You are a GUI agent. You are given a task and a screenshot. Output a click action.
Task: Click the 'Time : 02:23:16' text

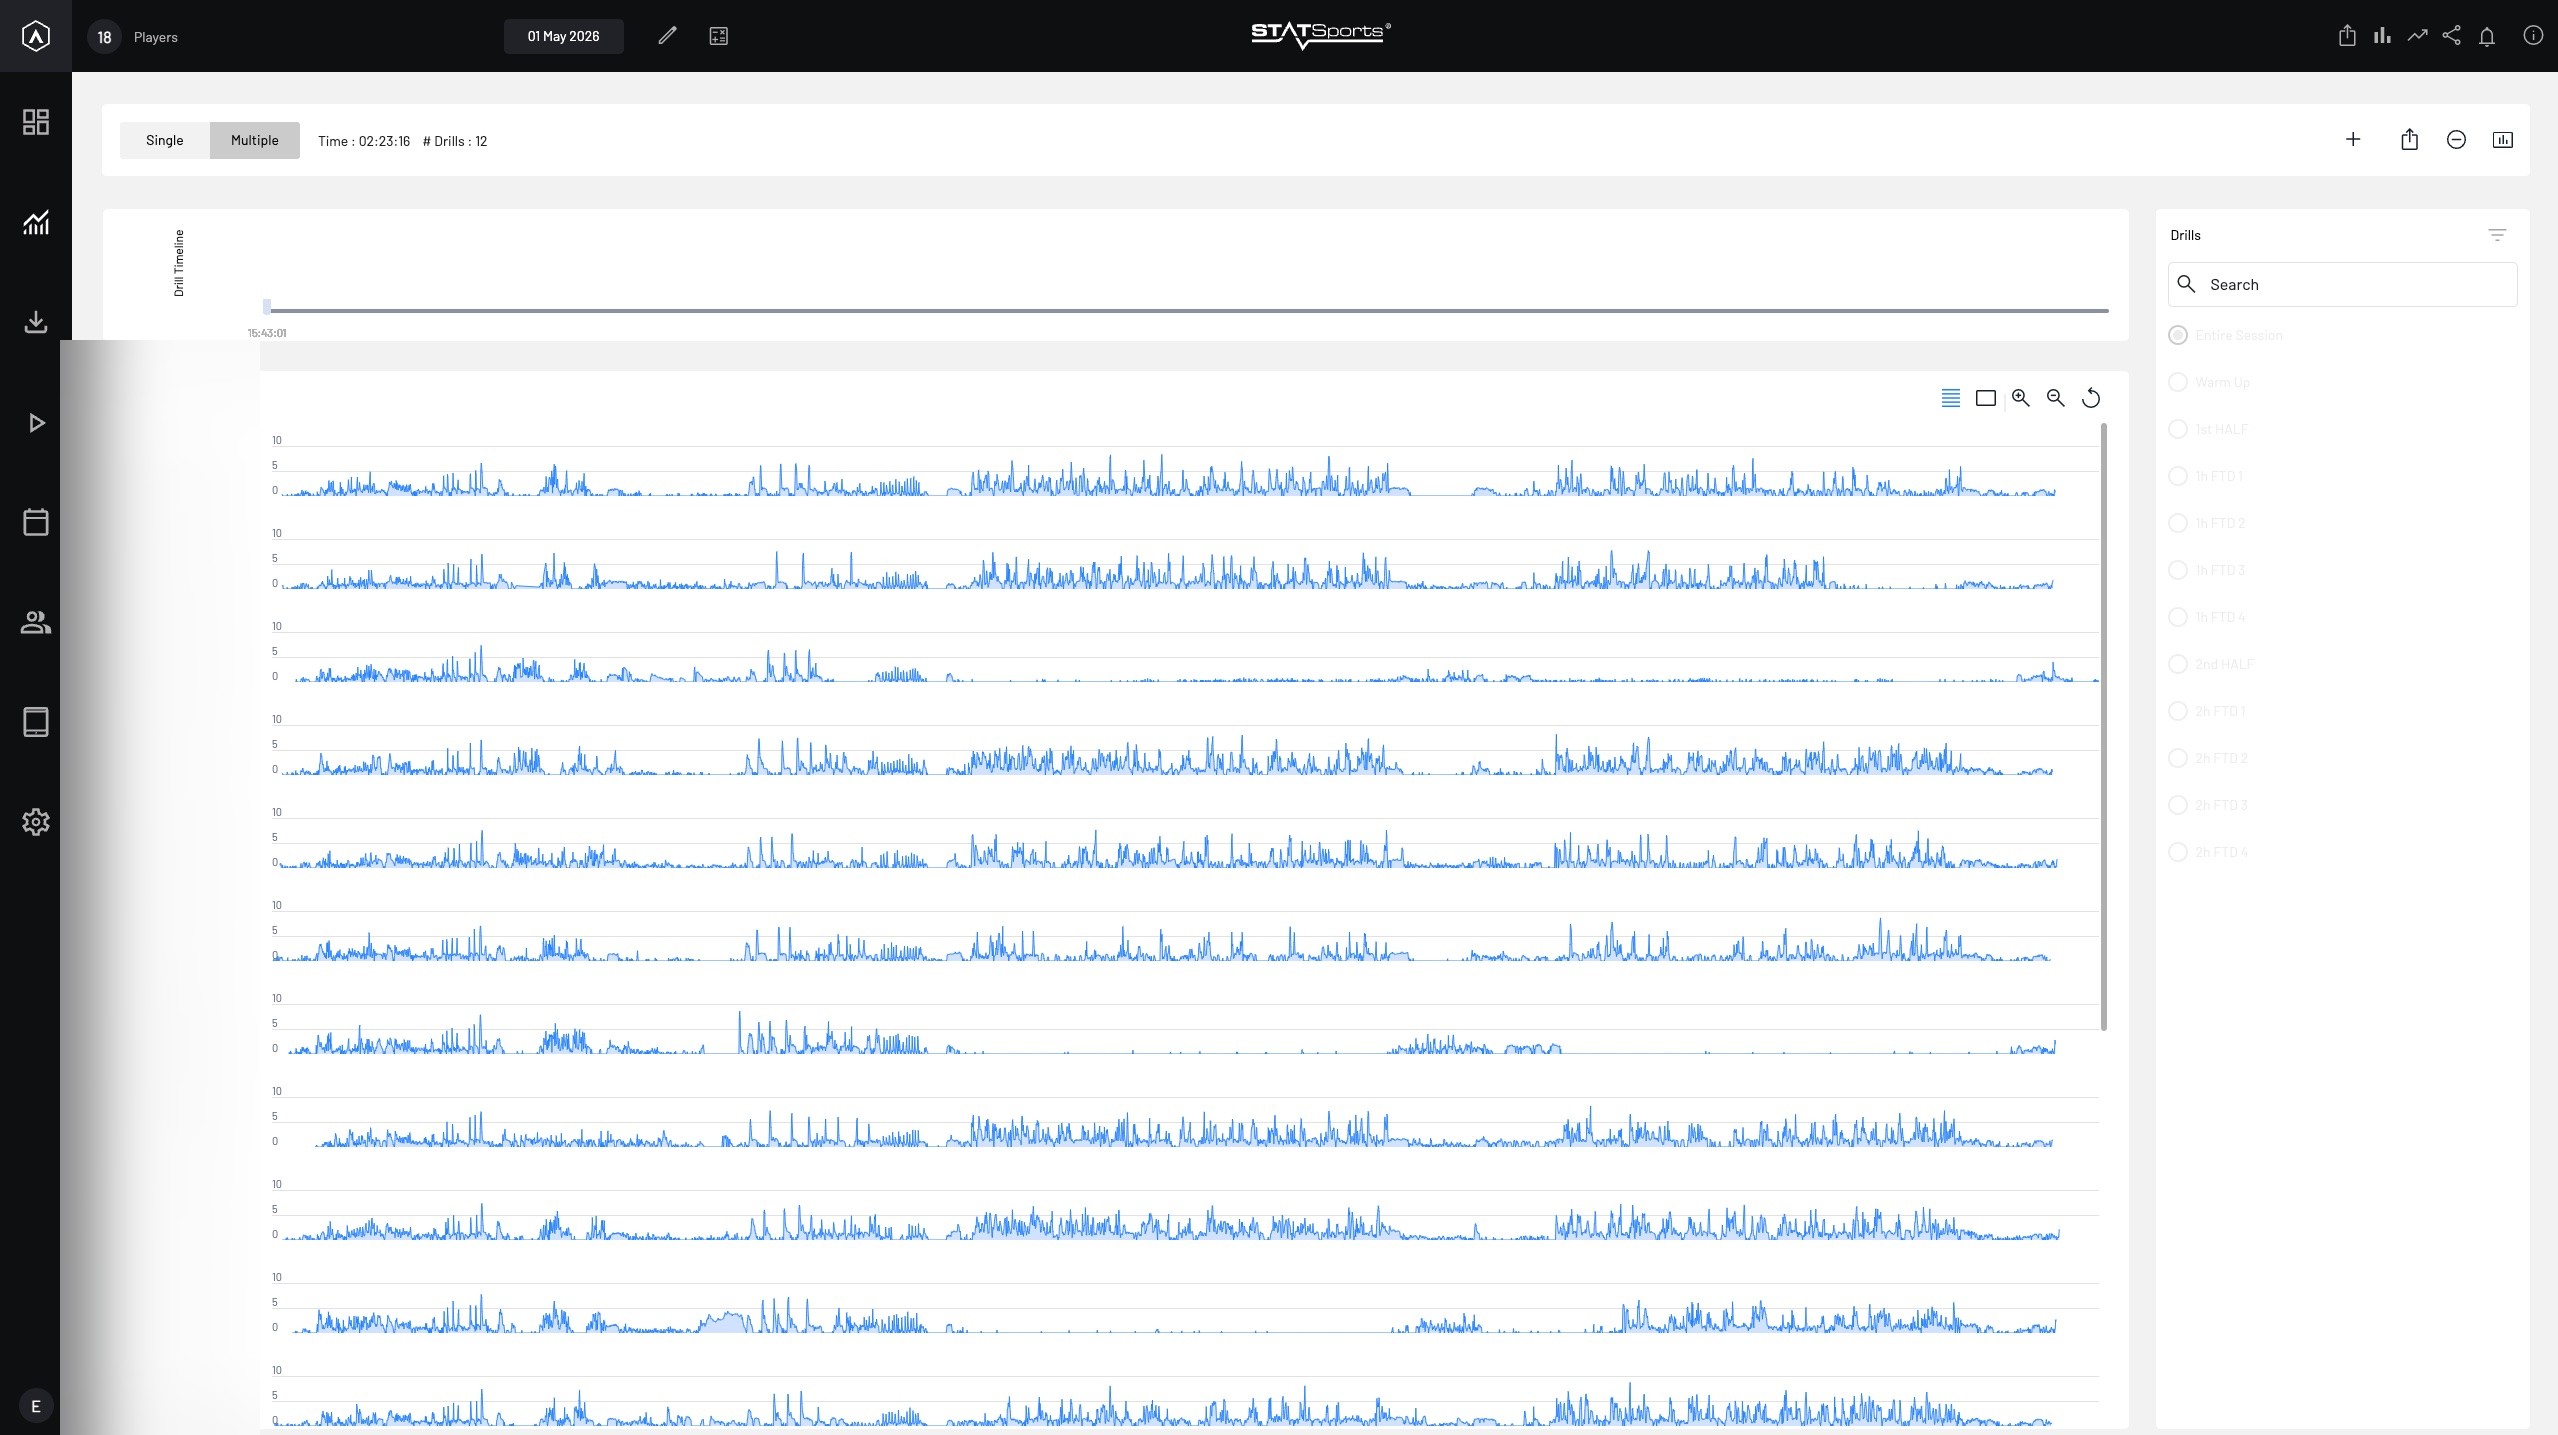coord(364,141)
